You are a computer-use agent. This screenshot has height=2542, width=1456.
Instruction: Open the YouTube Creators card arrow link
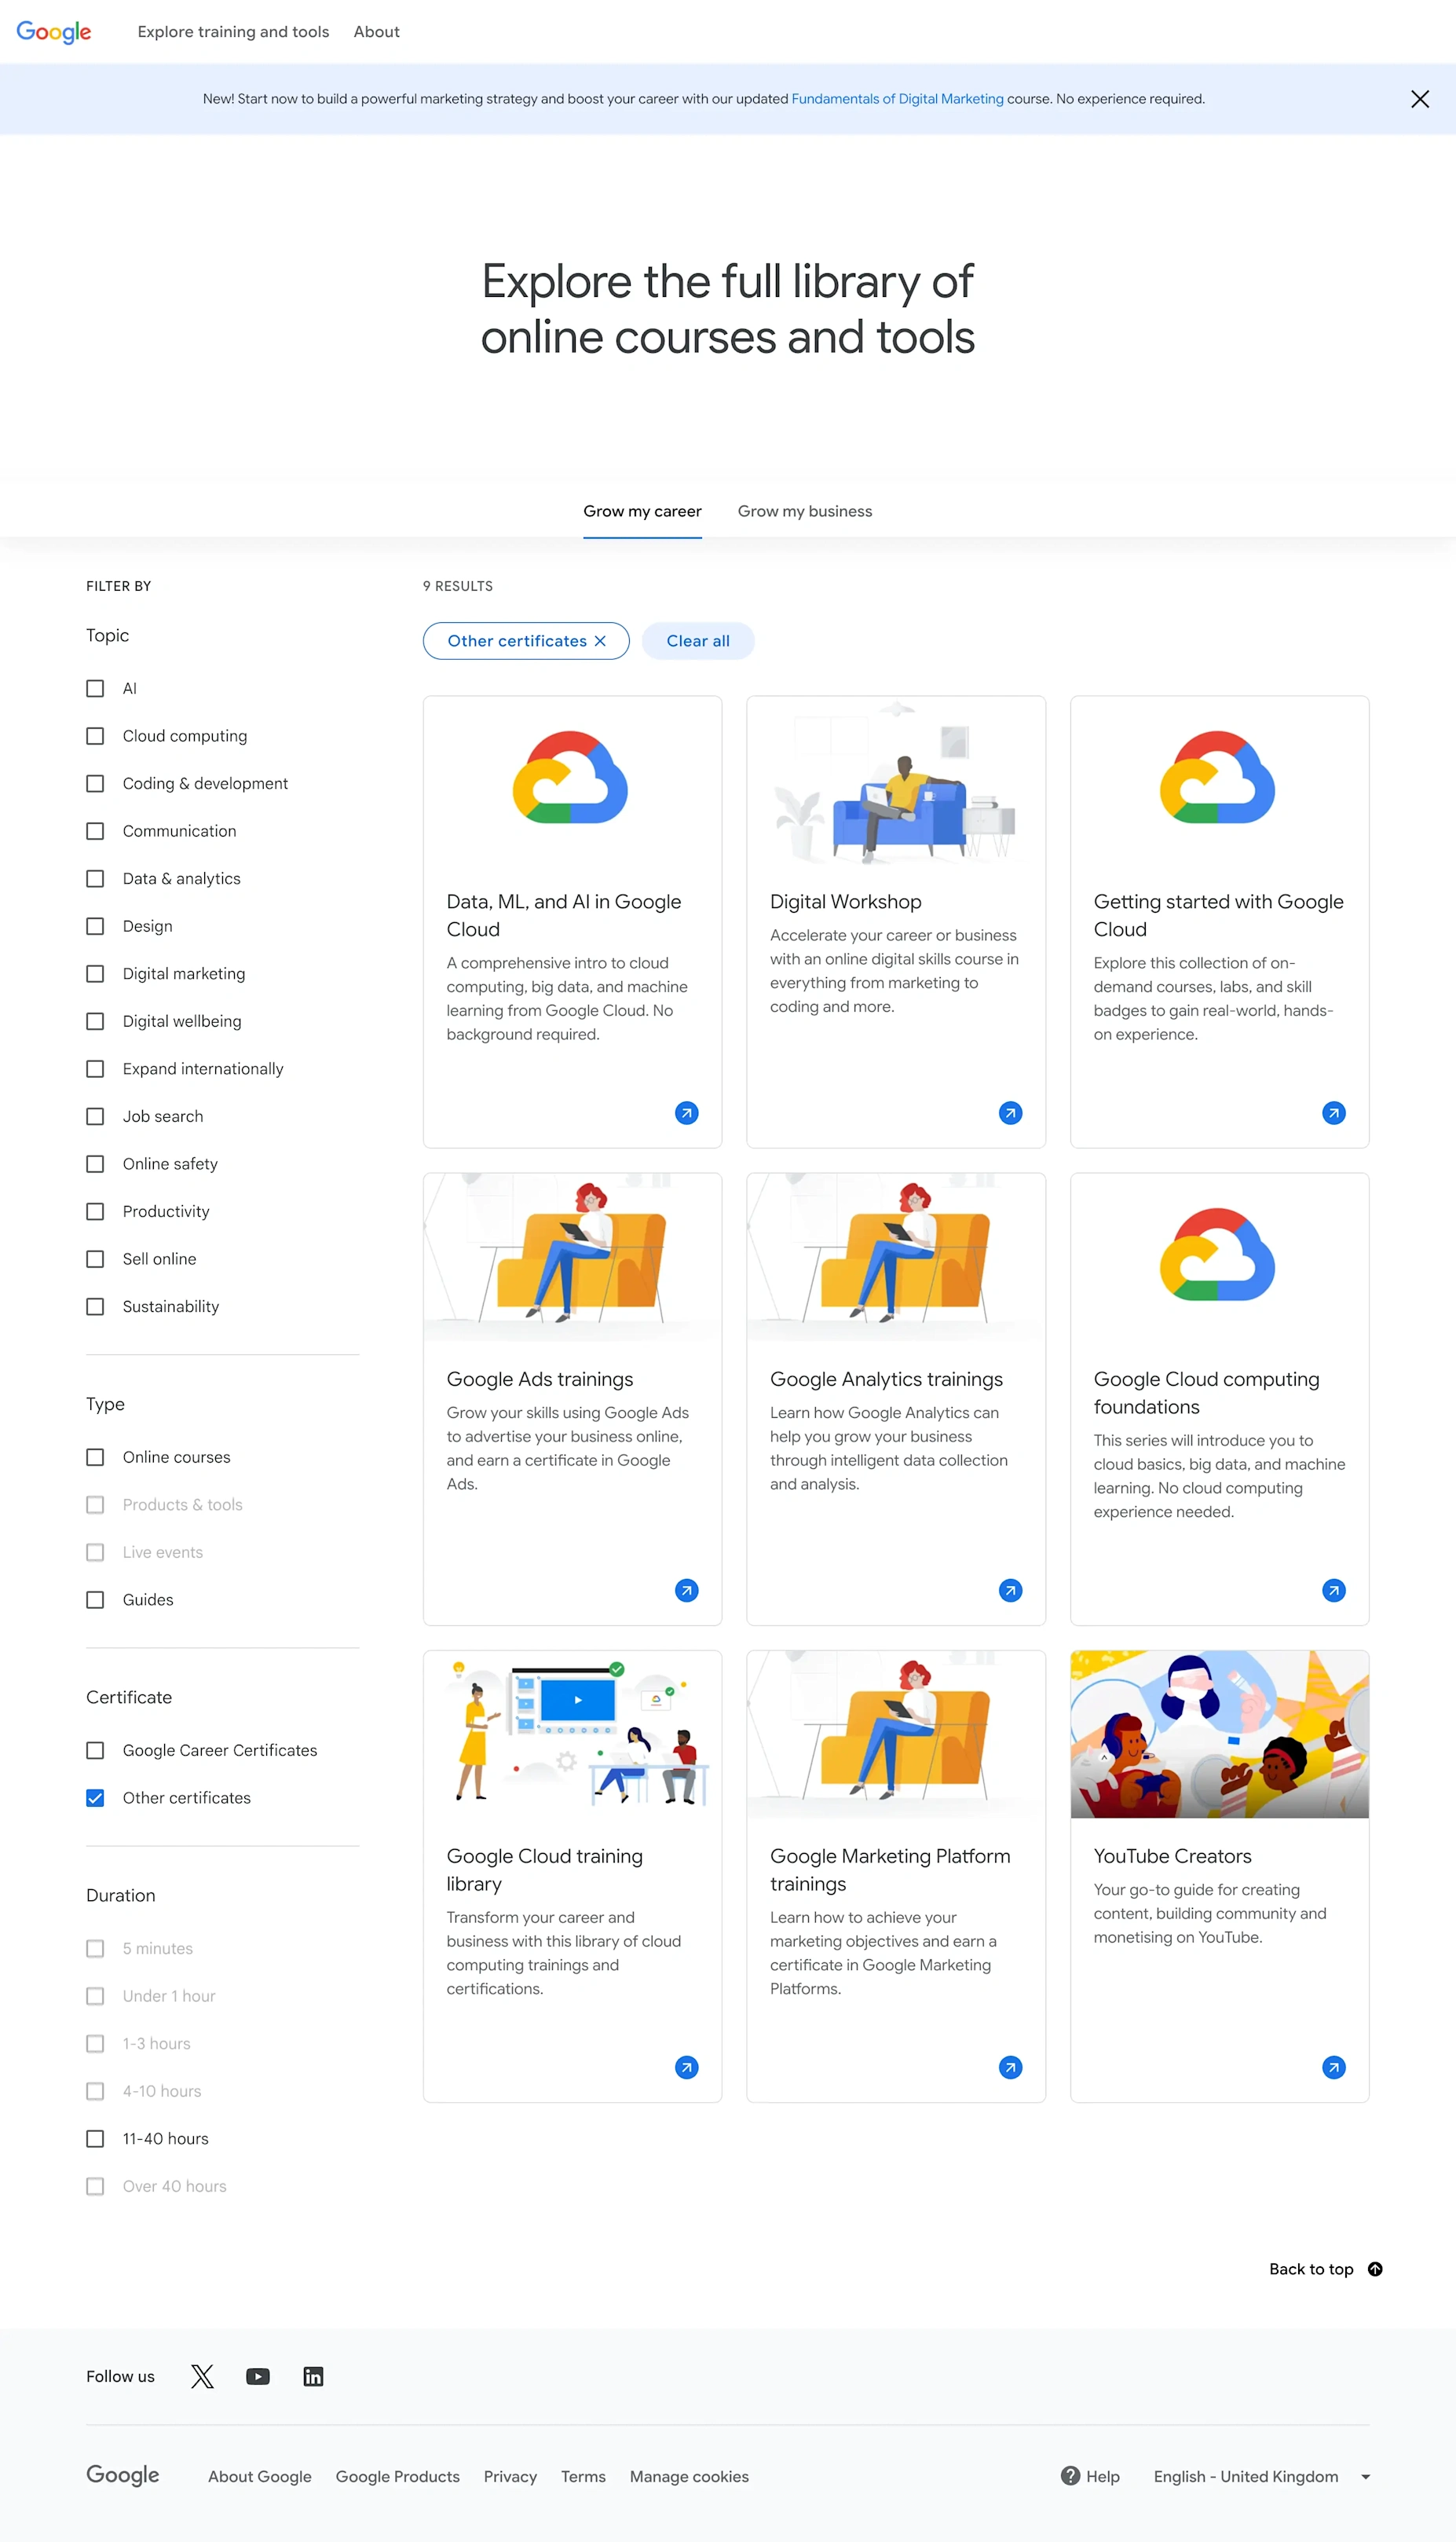[x=1333, y=2067]
